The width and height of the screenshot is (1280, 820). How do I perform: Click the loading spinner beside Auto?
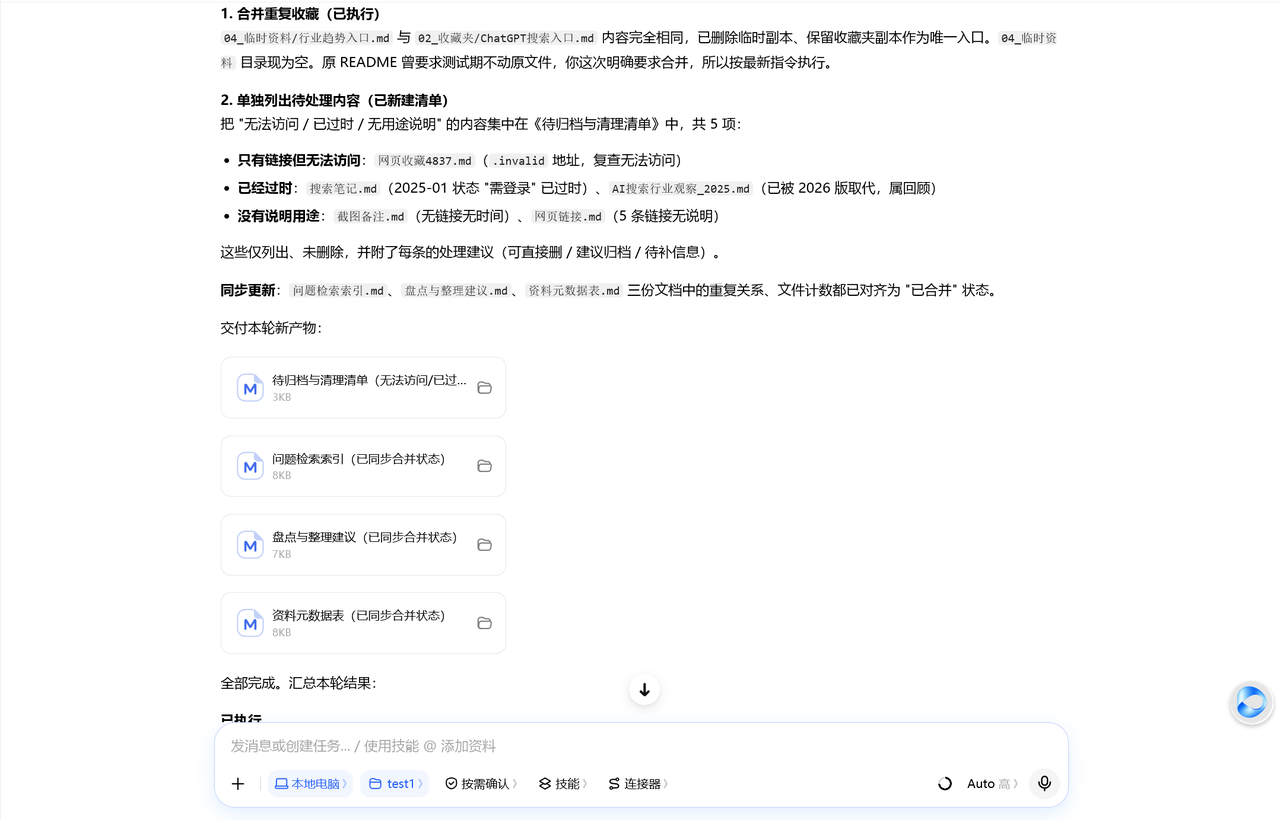944,784
